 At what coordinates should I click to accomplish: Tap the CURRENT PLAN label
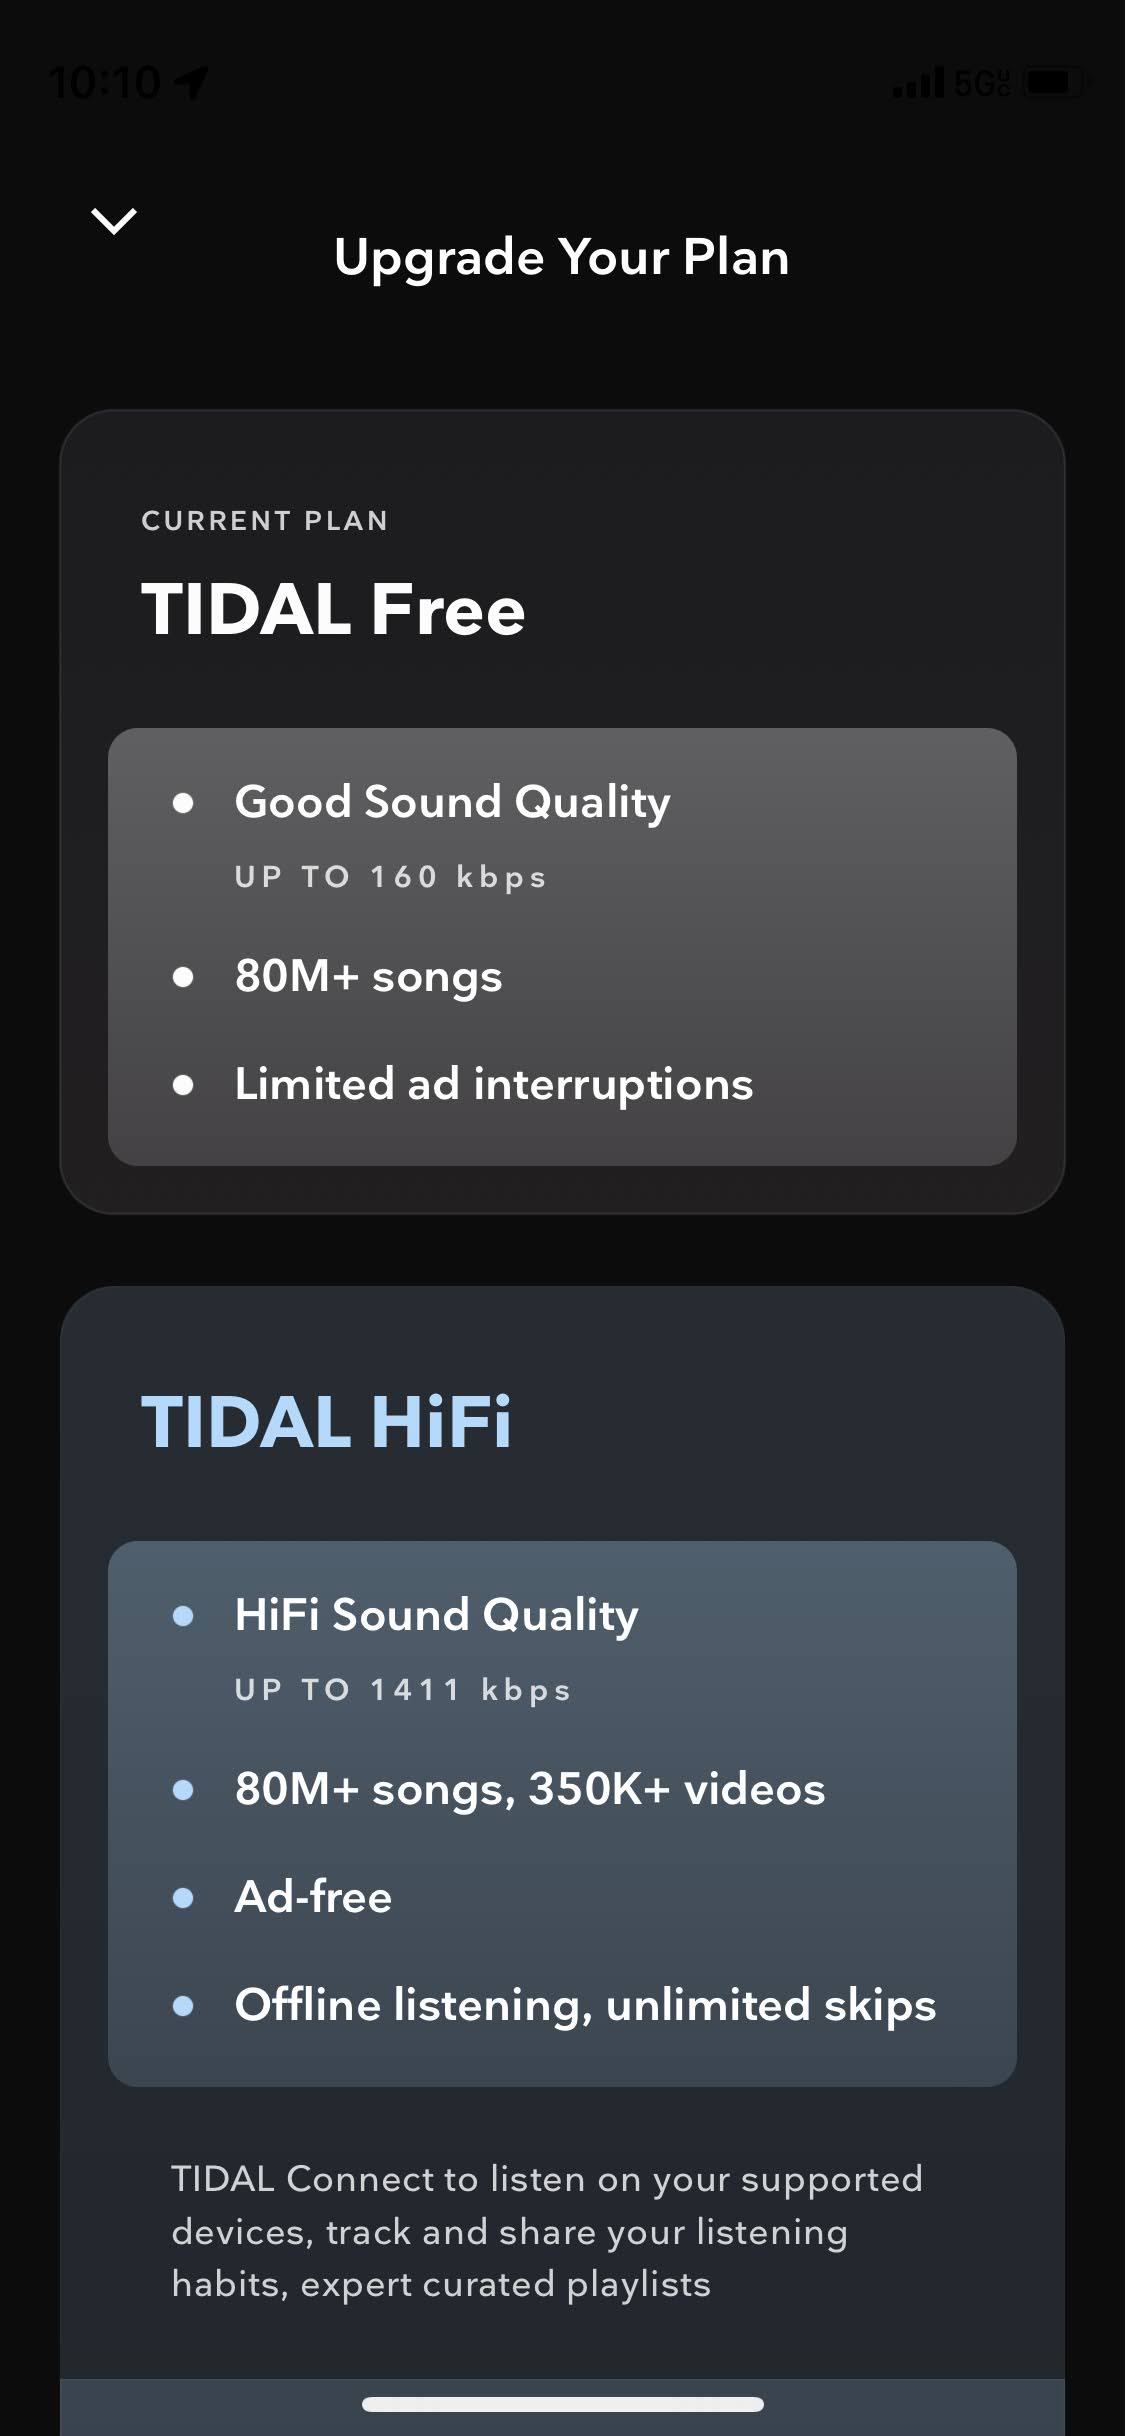(x=264, y=521)
